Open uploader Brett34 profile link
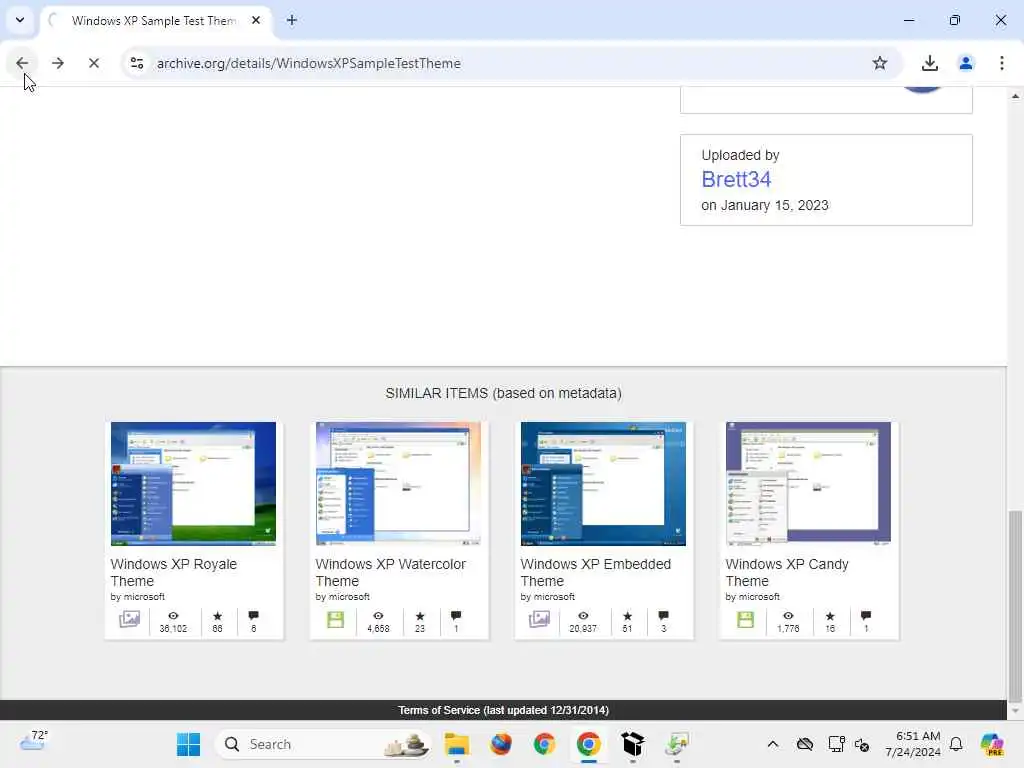 click(736, 179)
